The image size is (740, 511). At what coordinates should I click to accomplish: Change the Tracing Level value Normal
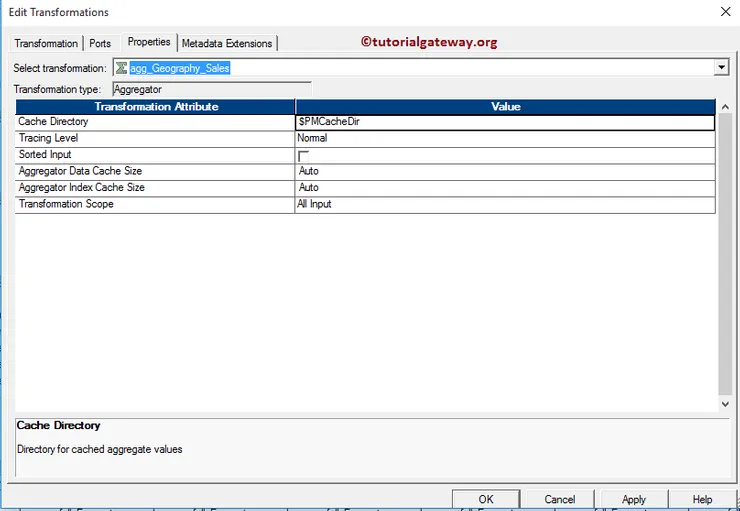coord(505,139)
